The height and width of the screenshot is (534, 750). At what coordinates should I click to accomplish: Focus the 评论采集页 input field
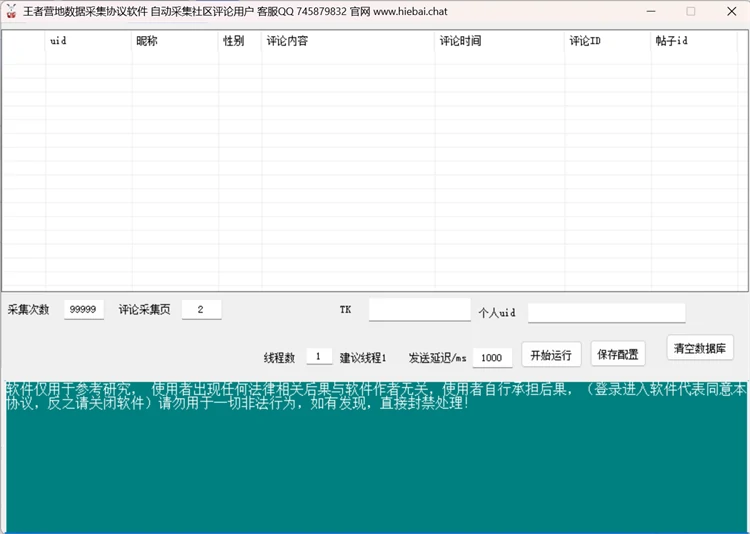201,309
